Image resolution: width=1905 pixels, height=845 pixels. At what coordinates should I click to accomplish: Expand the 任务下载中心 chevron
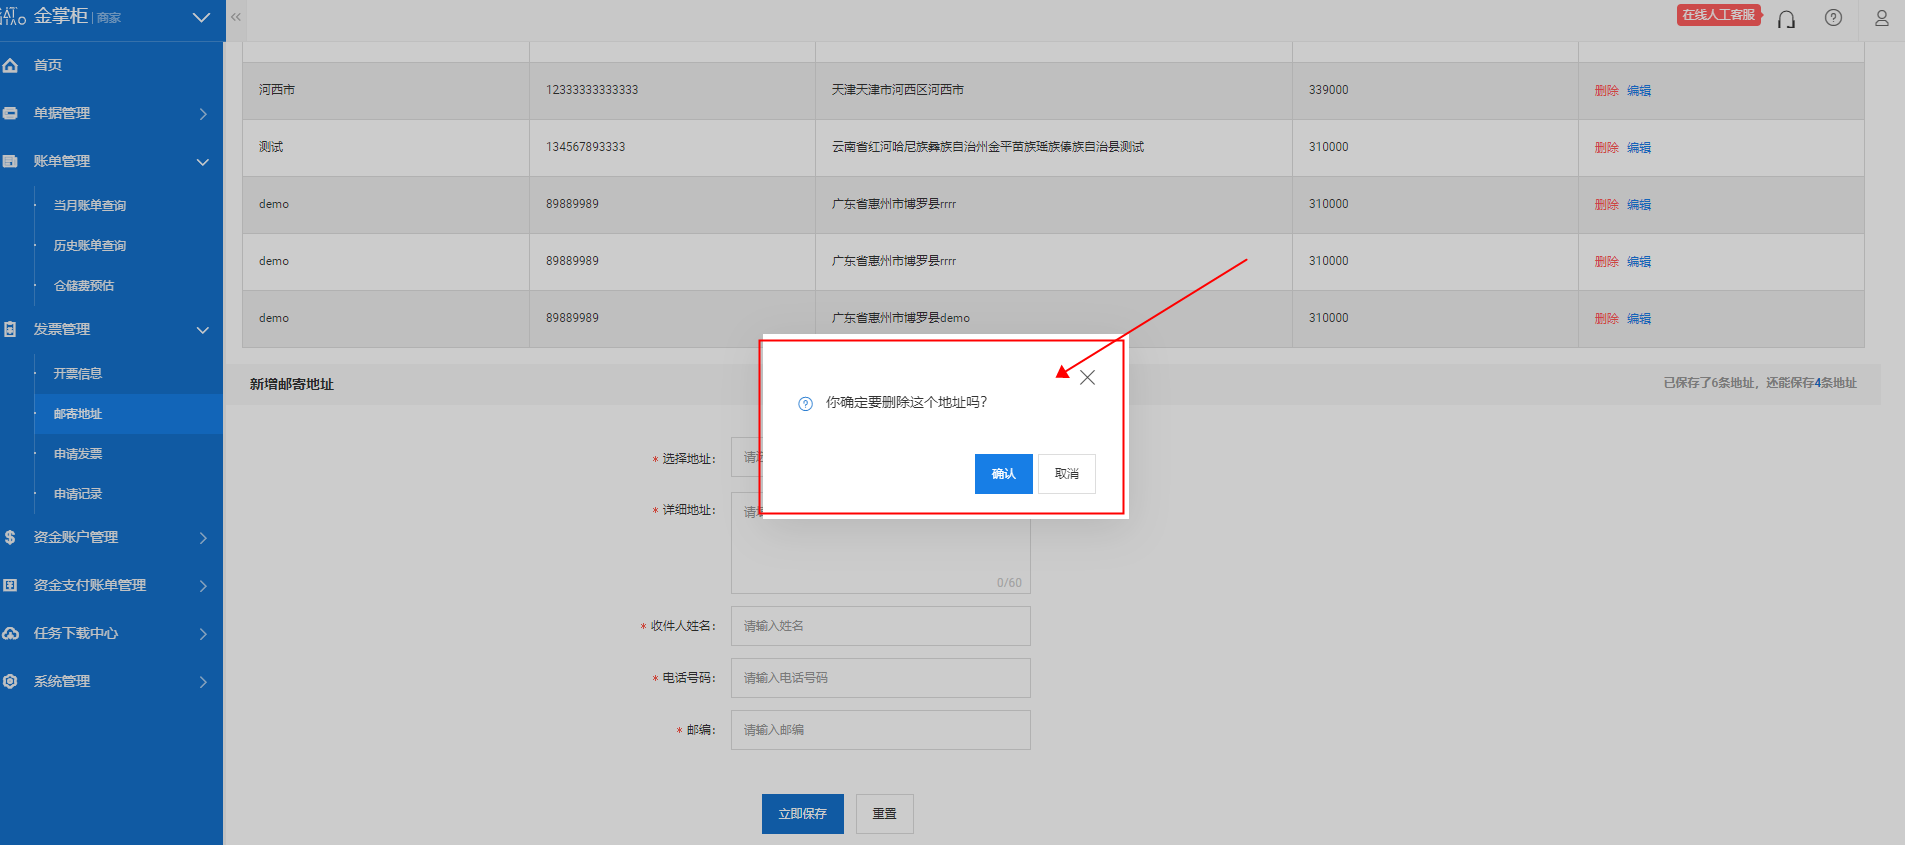[x=203, y=634]
